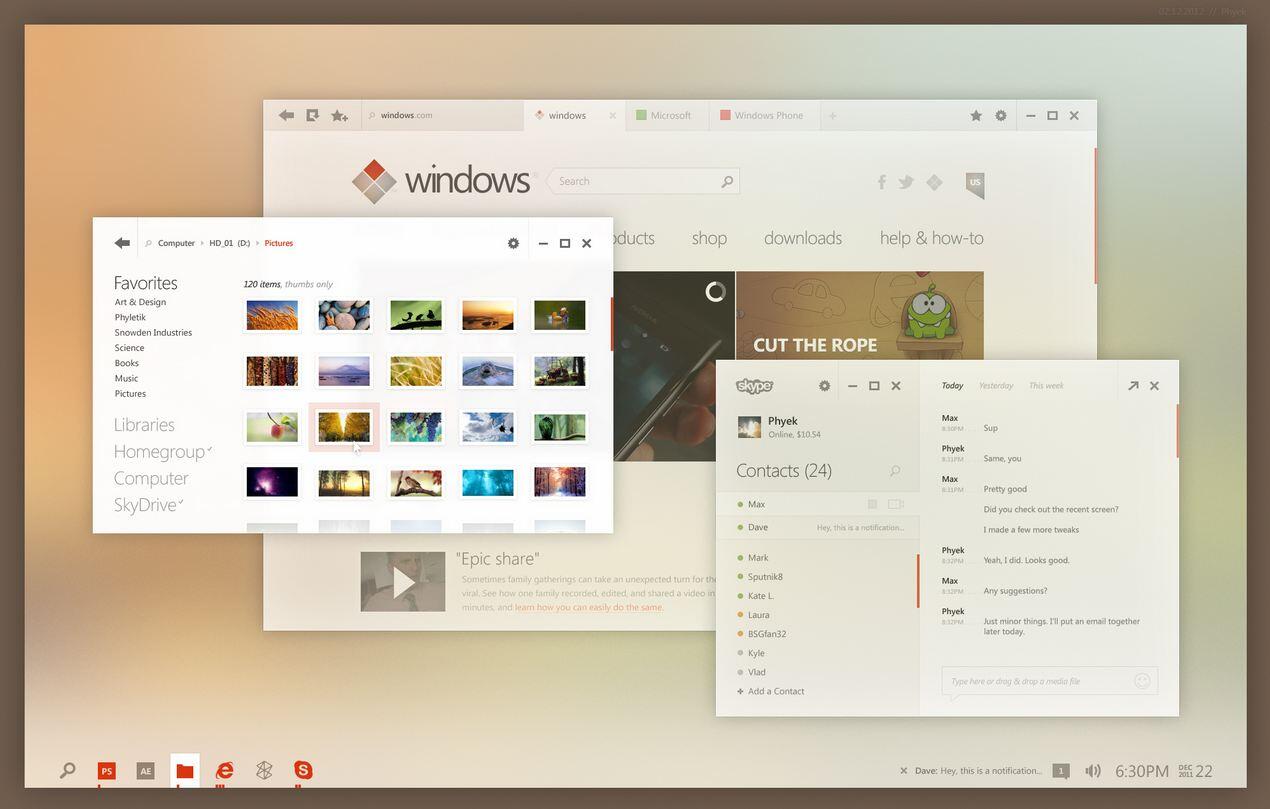
Task: Go back in the browser window
Action: point(286,115)
